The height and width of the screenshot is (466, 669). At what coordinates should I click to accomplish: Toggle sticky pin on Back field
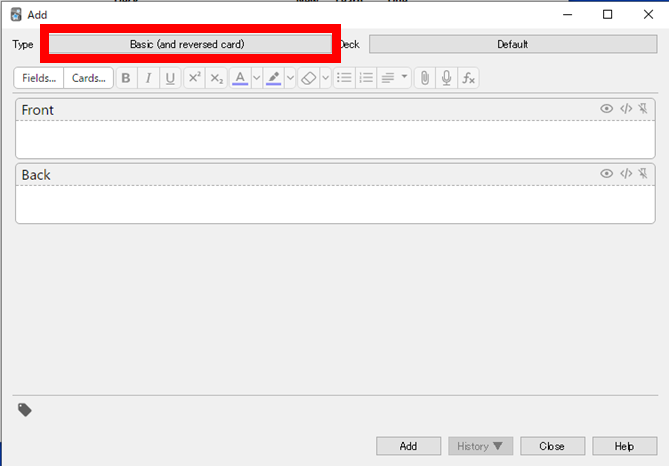click(643, 174)
